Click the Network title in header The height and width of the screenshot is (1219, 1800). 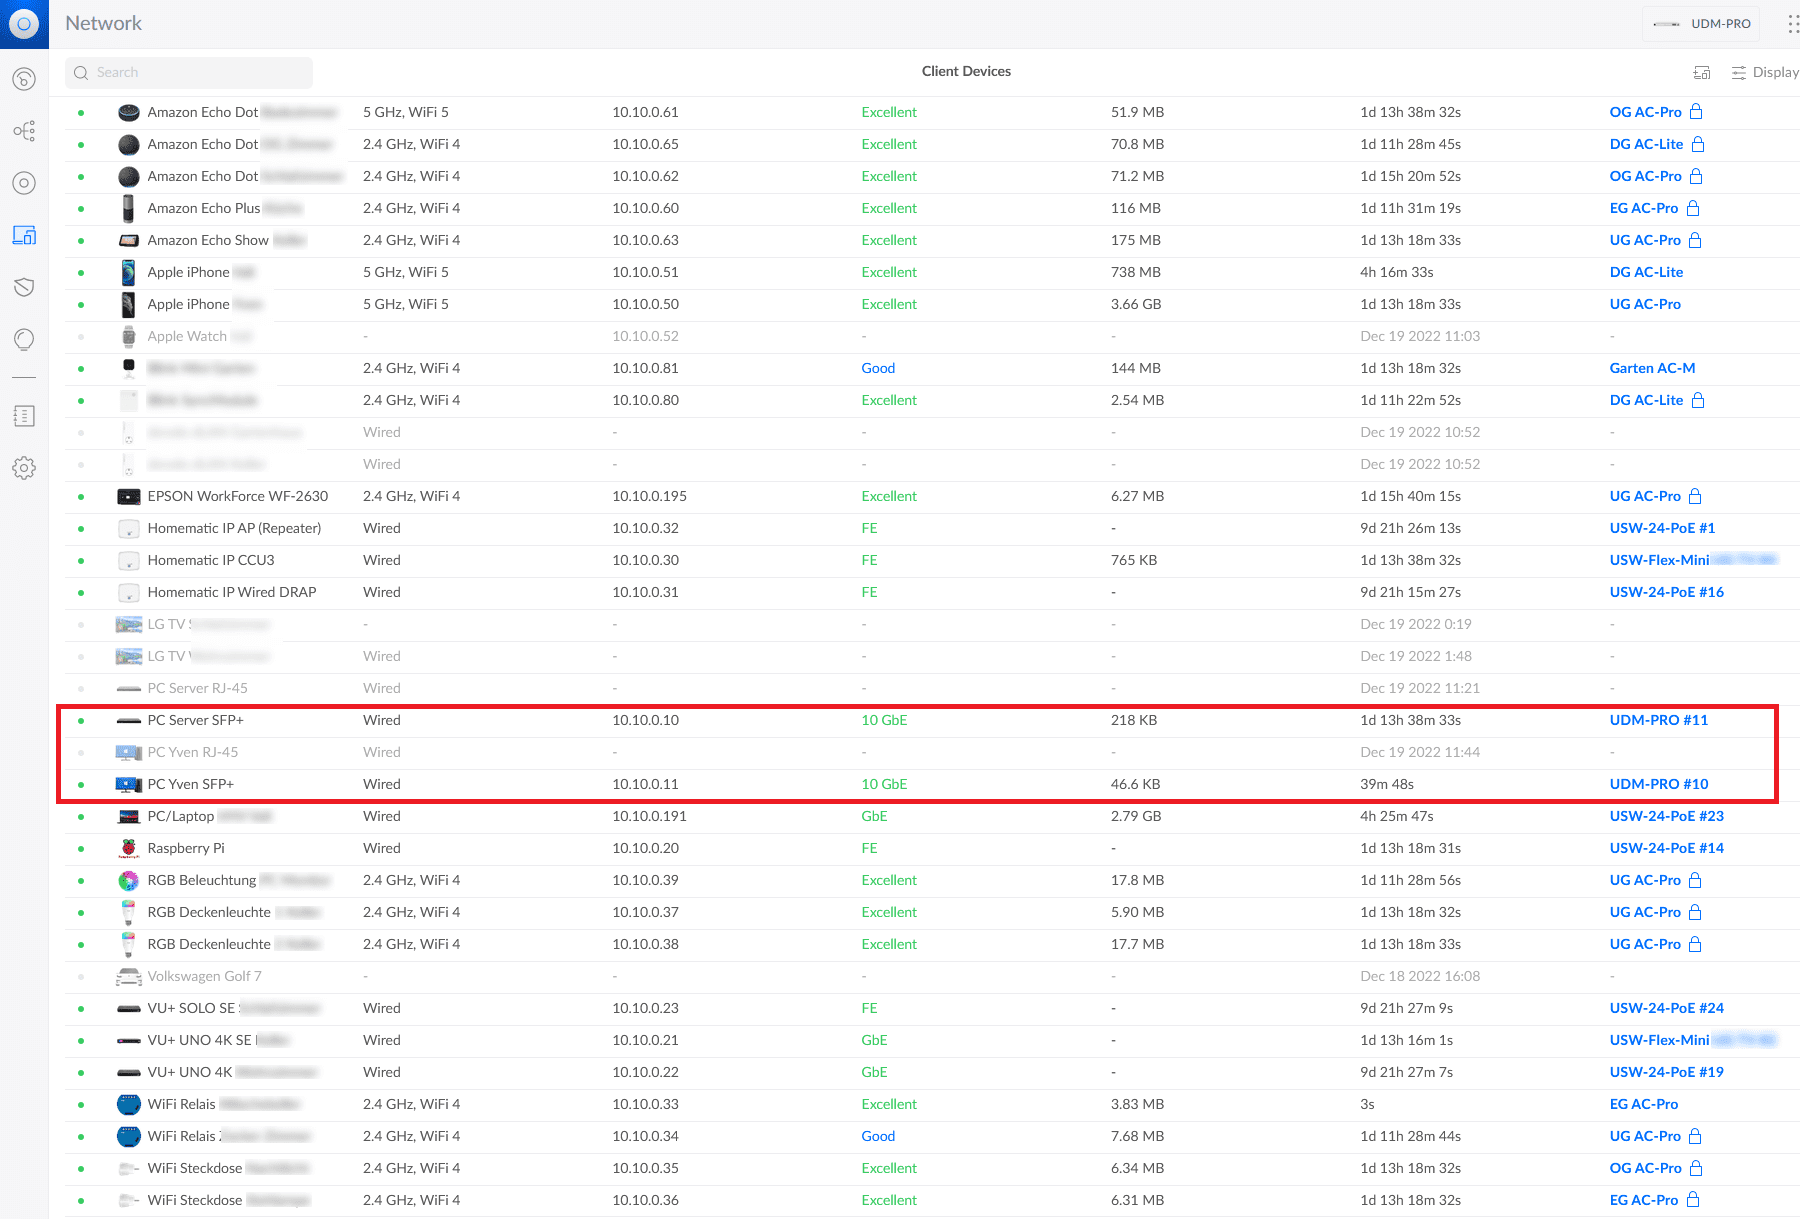(x=103, y=23)
